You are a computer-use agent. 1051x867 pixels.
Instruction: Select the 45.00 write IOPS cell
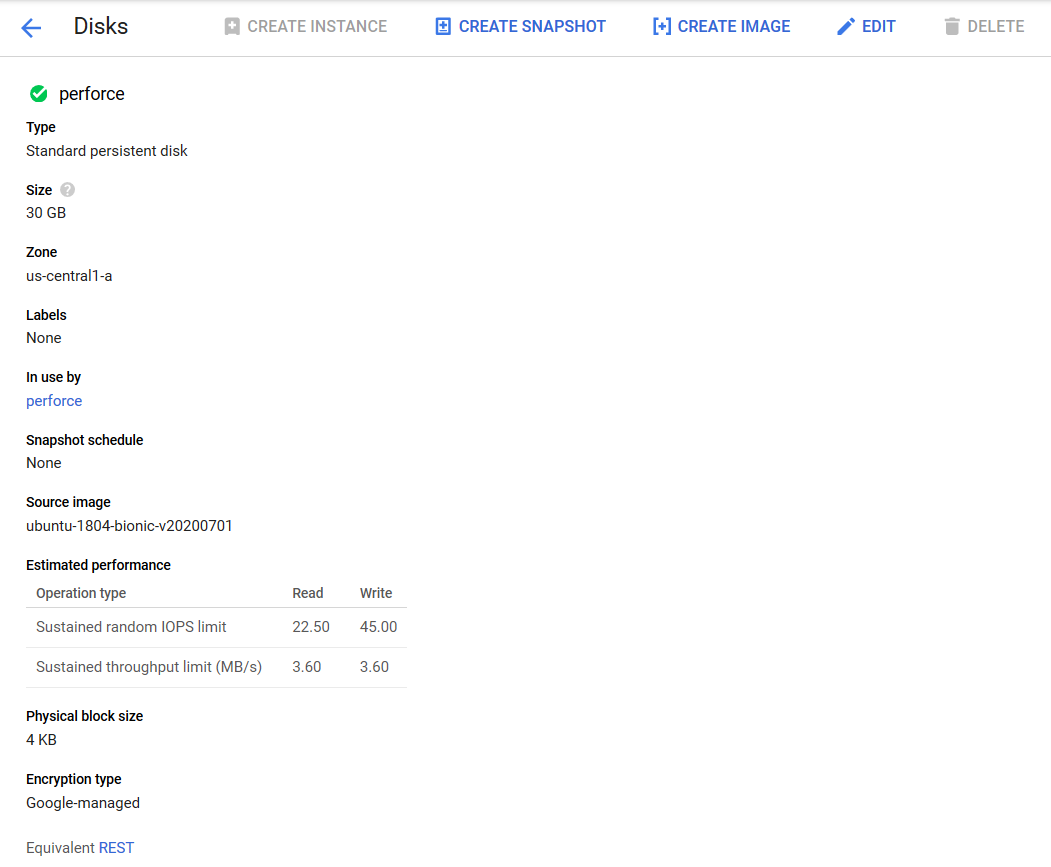(379, 627)
